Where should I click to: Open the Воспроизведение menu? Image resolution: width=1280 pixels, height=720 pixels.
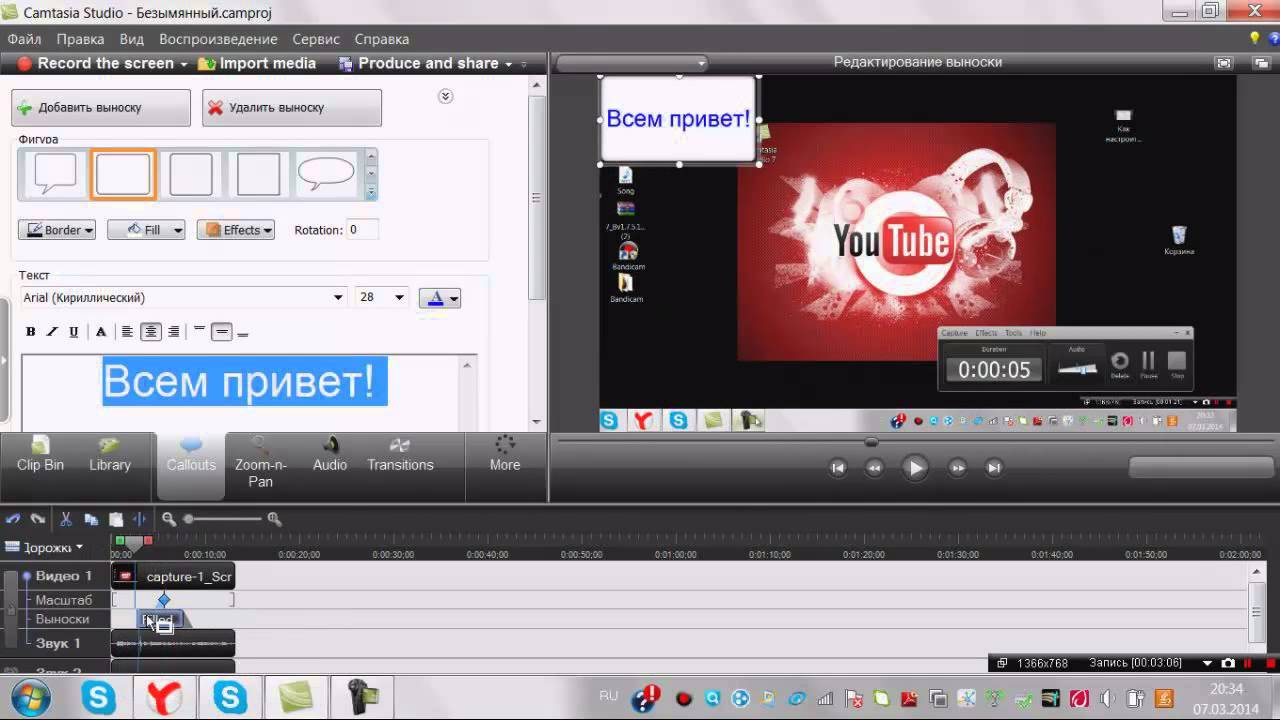(218, 39)
